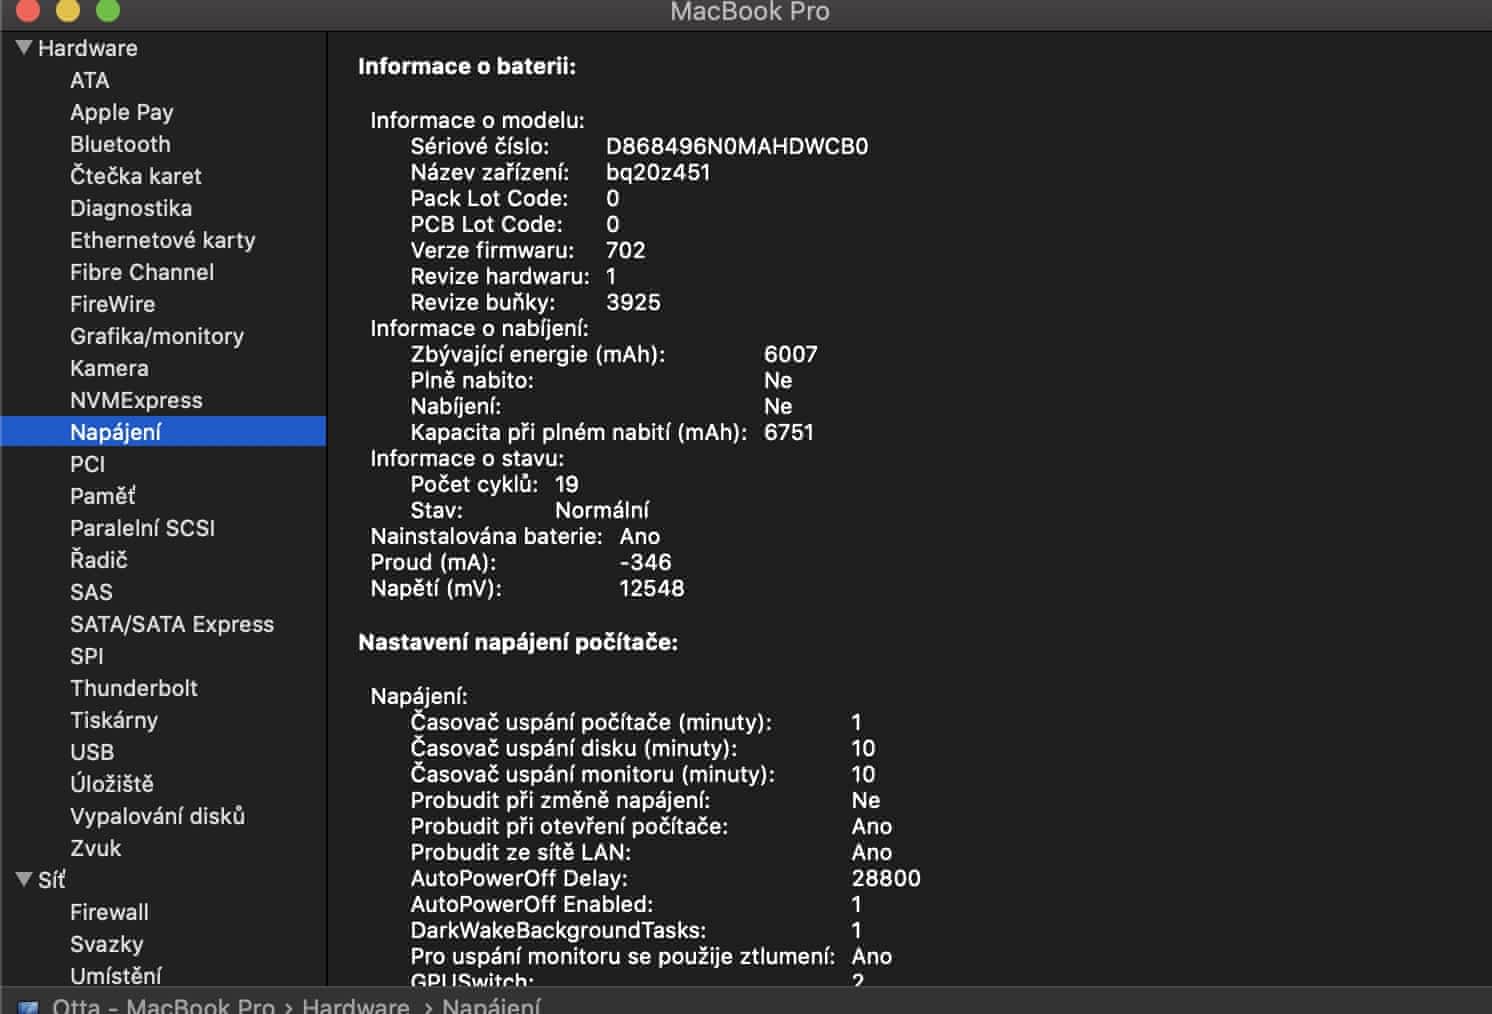The width and height of the screenshot is (1492, 1014).
Task: Click Hardware in the bottom path bar
Action: pos(355,1006)
